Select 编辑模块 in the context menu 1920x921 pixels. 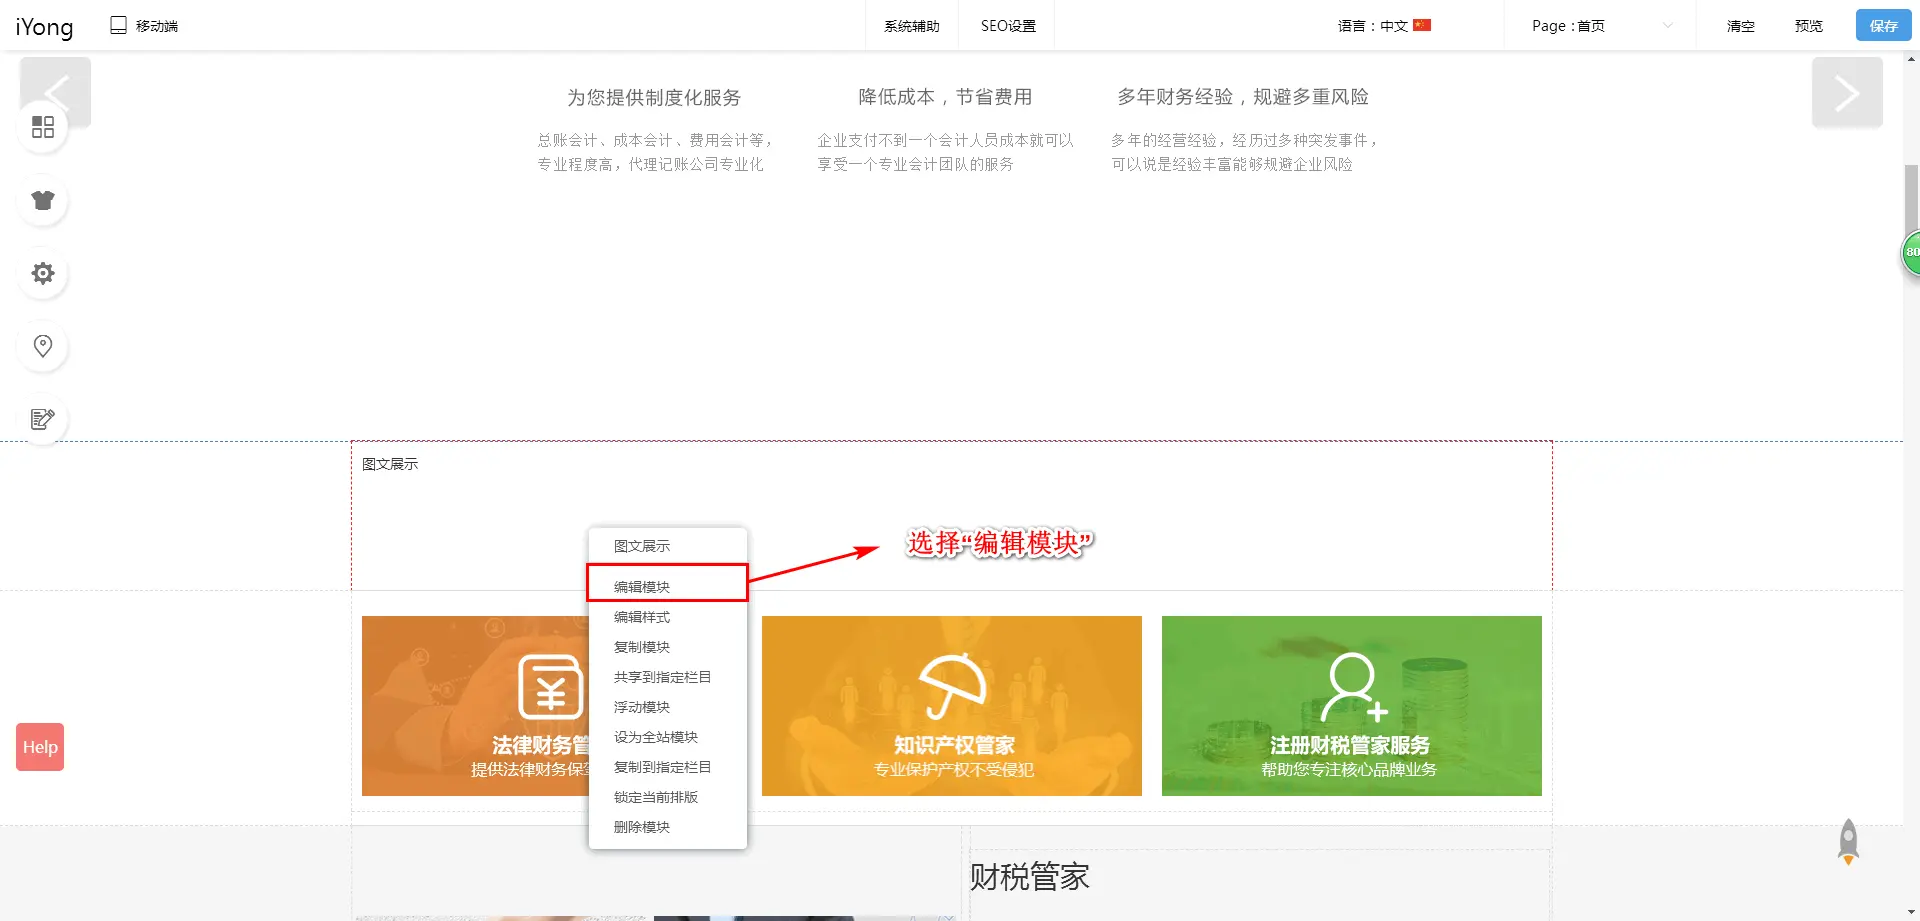642,587
